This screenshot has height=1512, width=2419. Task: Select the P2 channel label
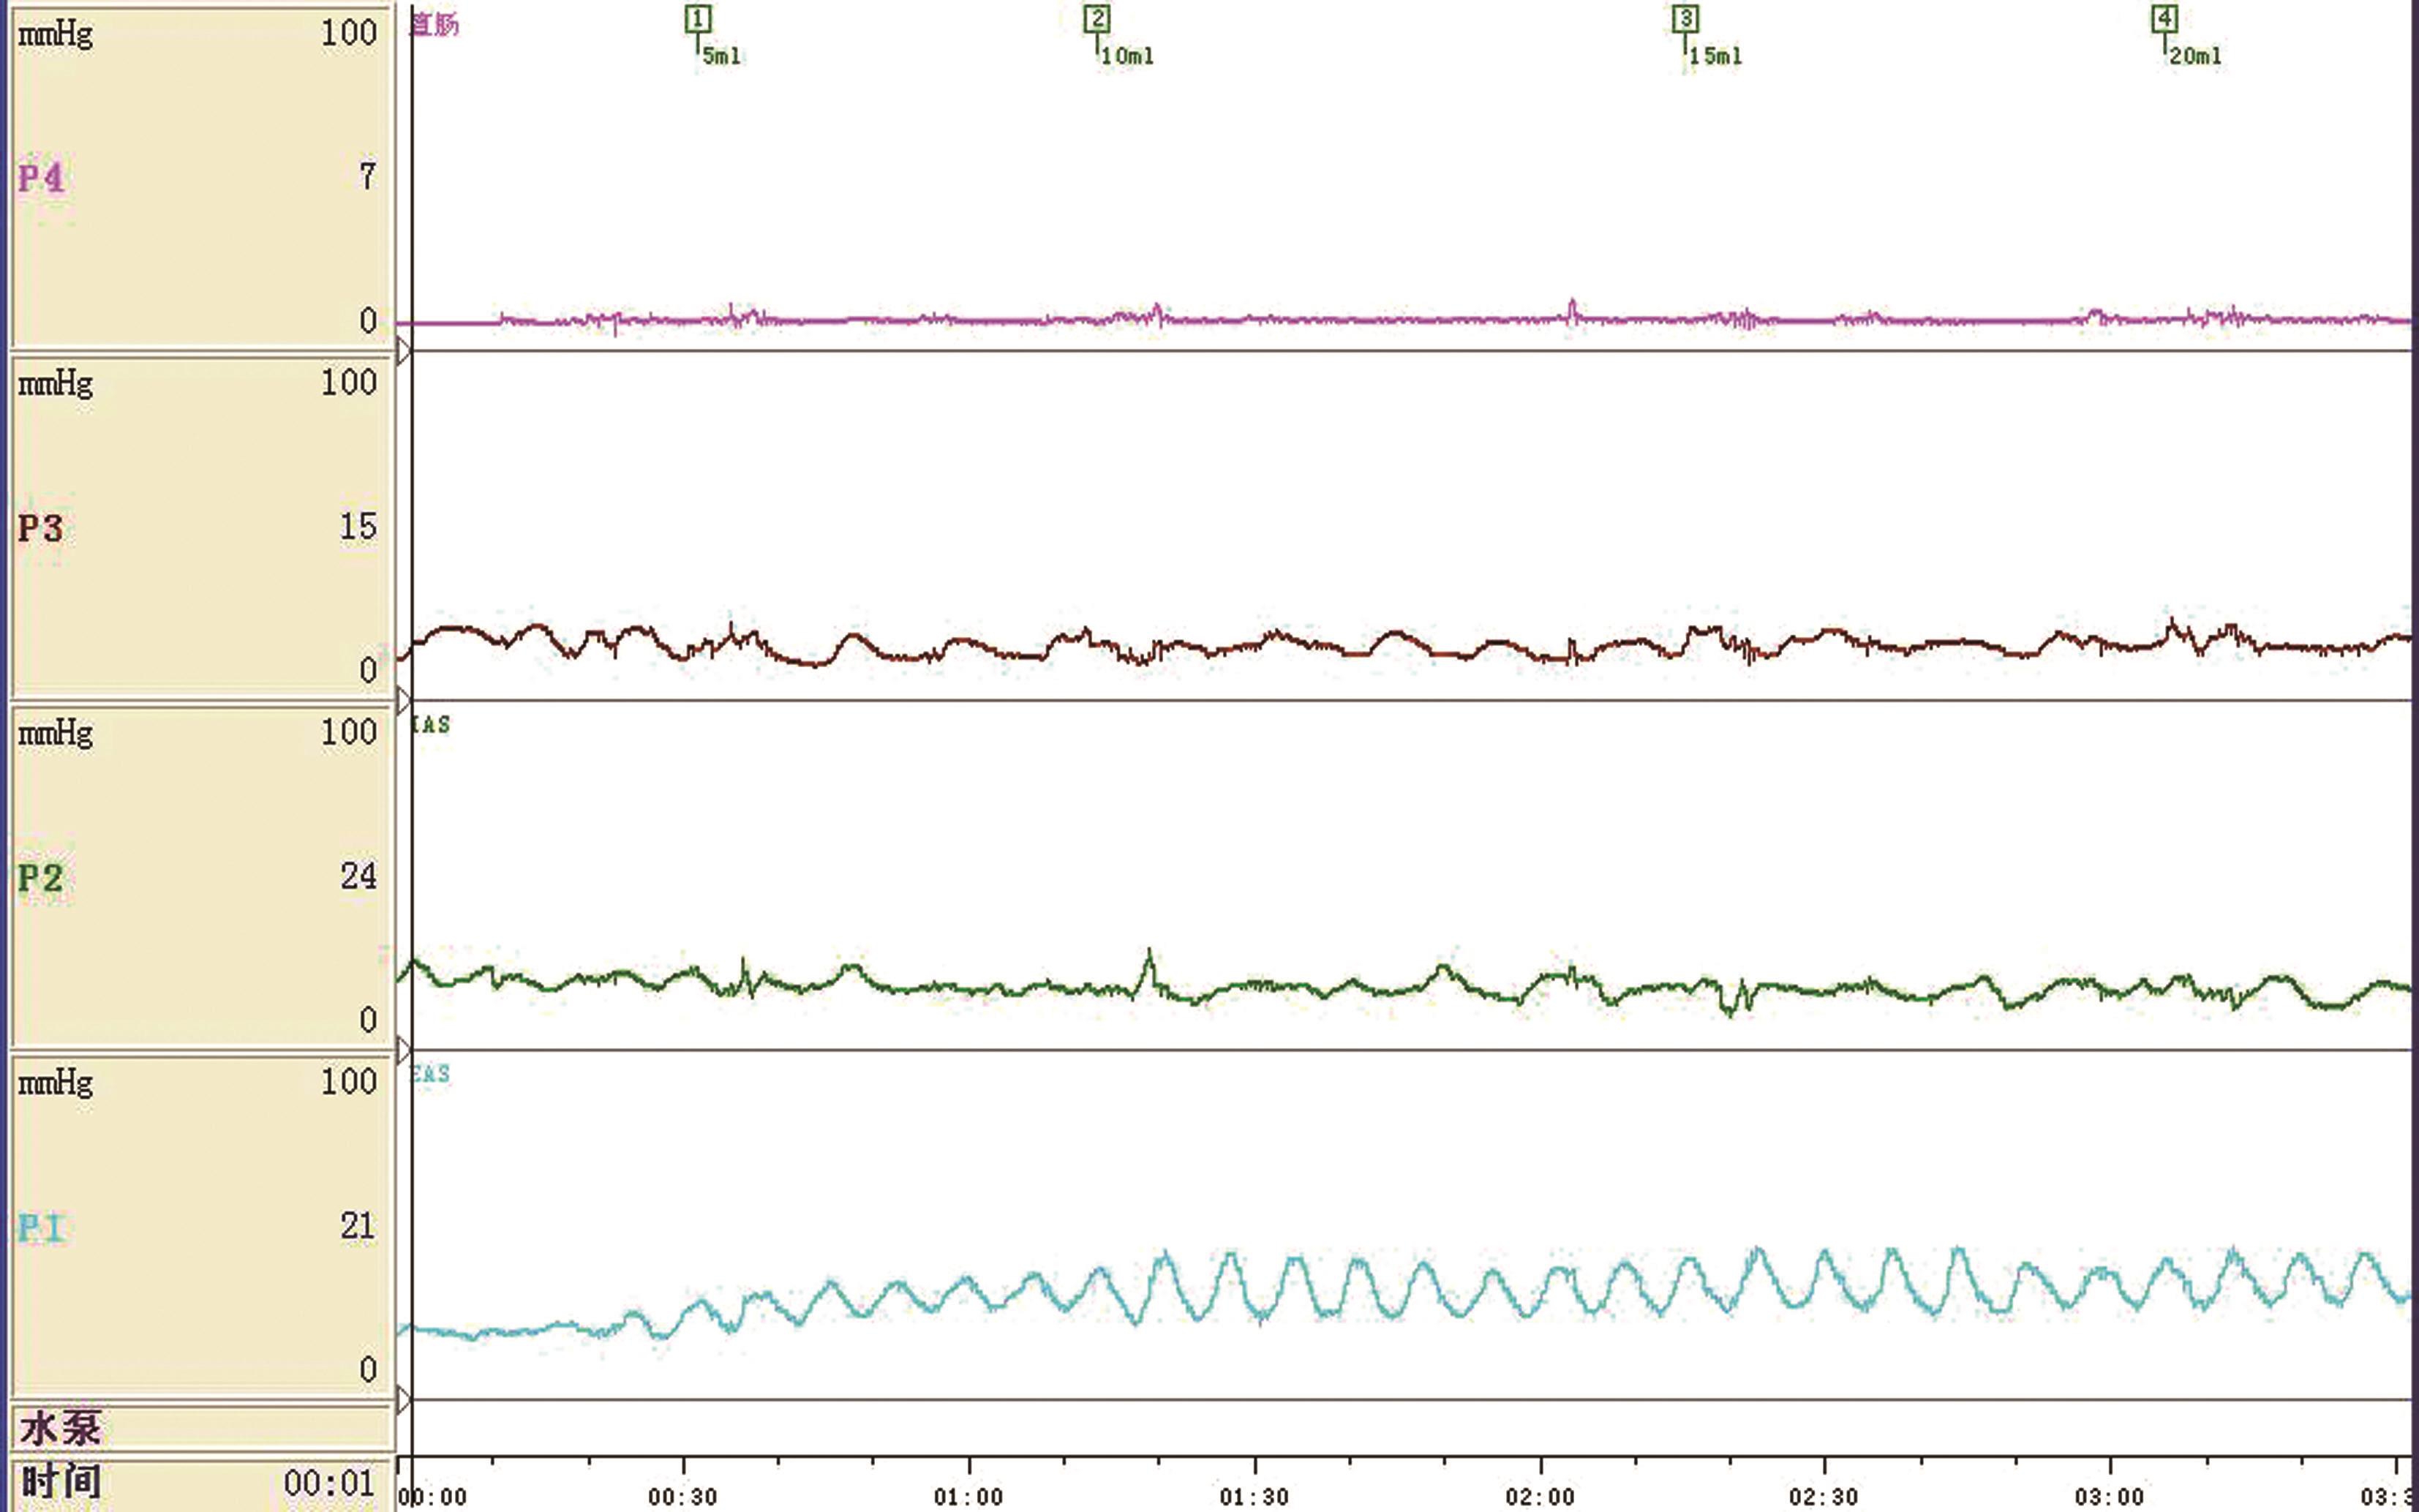[x=41, y=878]
